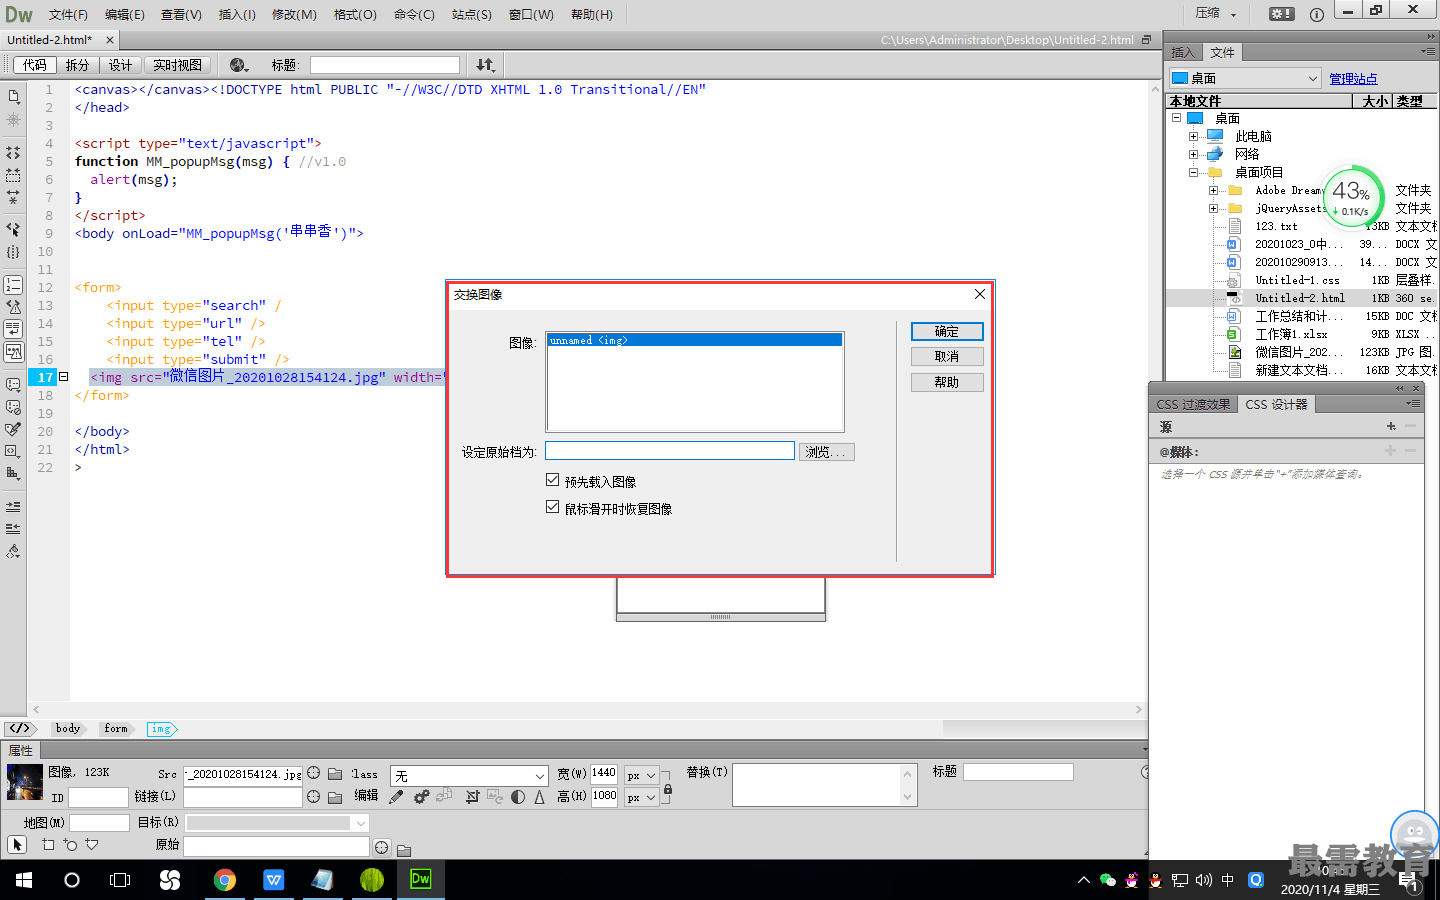Image resolution: width=1440 pixels, height=900 pixels.
Task: Click the 管理站点 link
Action: click(x=1353, y=78)
